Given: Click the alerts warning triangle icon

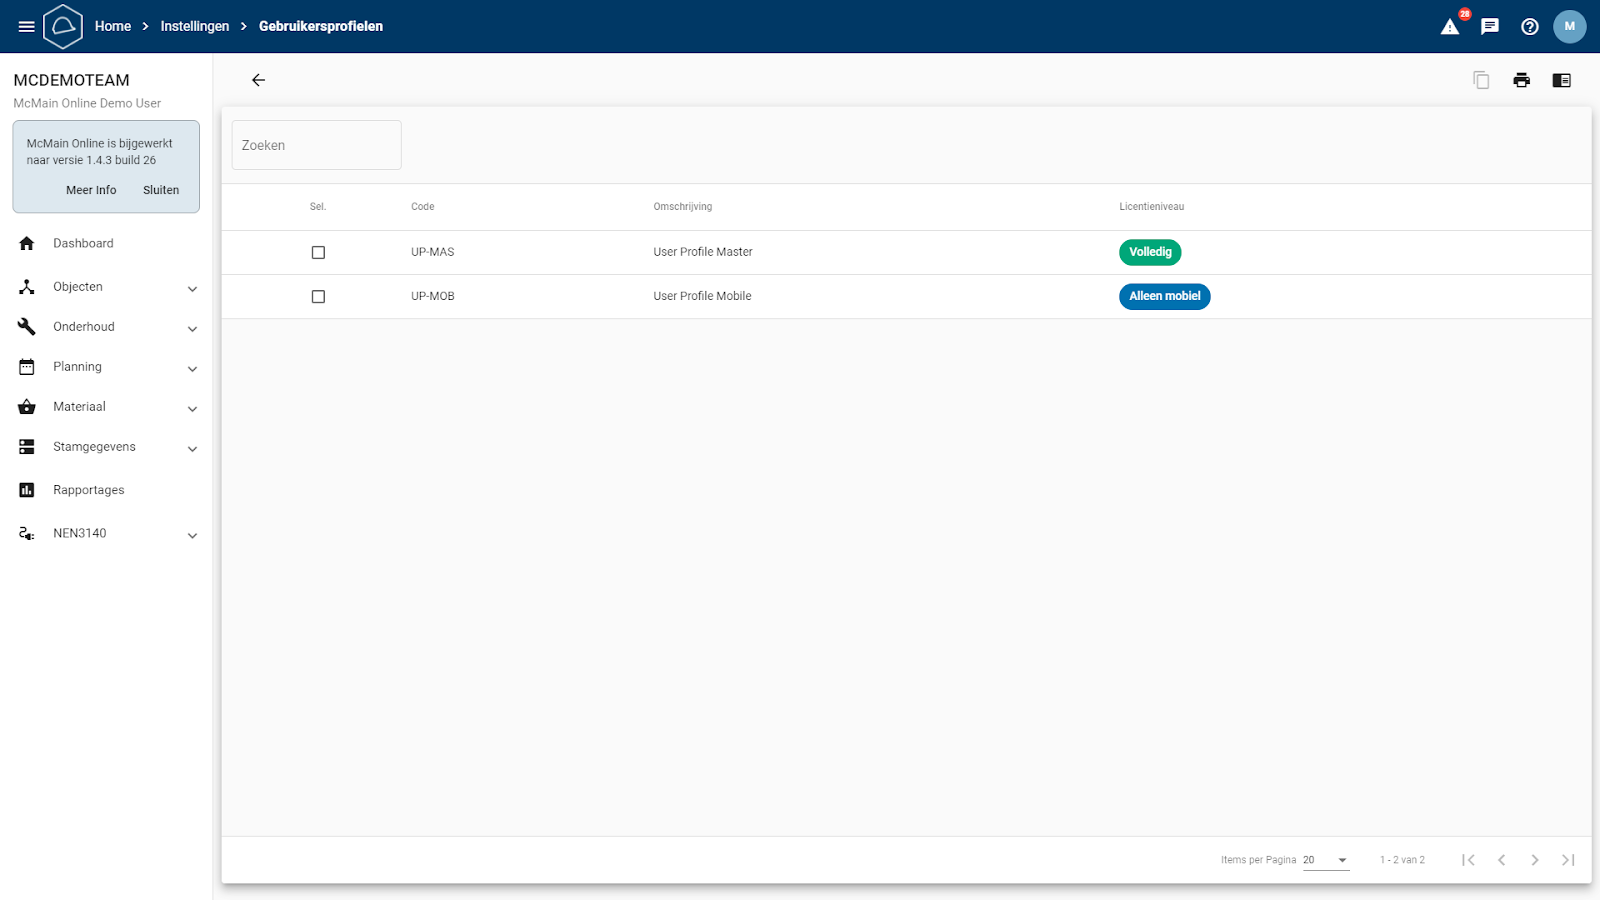Looking at the screenshot, I should tap(1450, 27).
